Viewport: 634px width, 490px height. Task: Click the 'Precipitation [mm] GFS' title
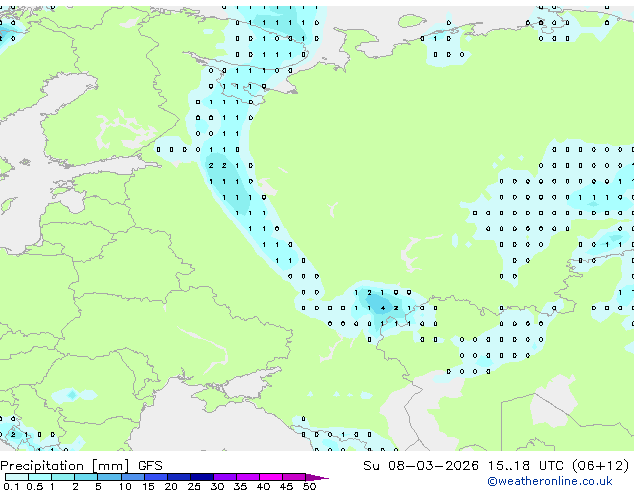click(81, 466)
